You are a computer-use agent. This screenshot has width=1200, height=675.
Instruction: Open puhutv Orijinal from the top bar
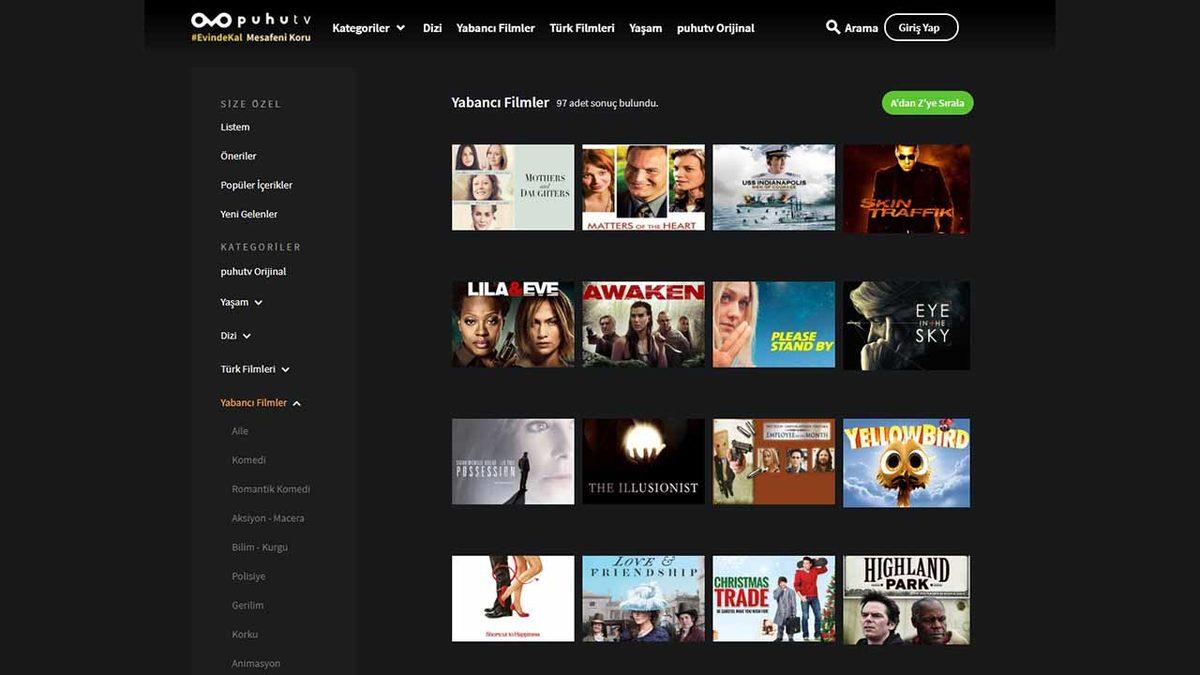pos(715,28)
